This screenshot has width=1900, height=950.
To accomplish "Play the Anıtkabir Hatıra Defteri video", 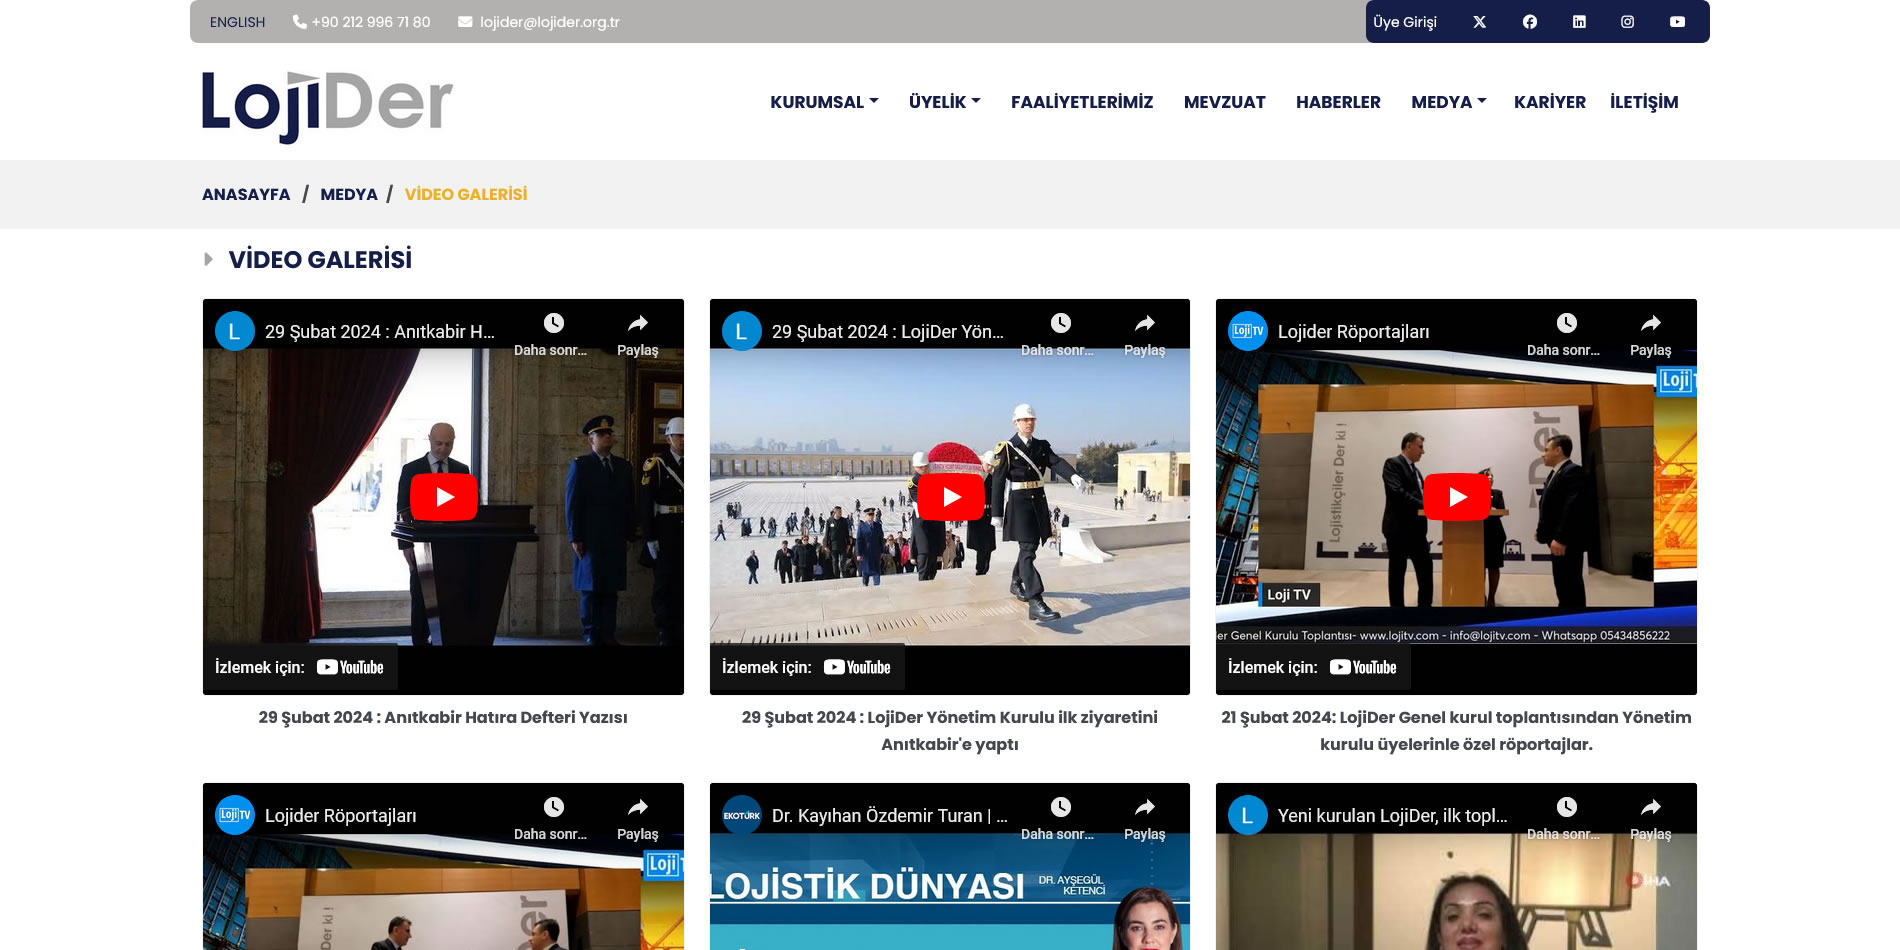I will tap(444, 497).
